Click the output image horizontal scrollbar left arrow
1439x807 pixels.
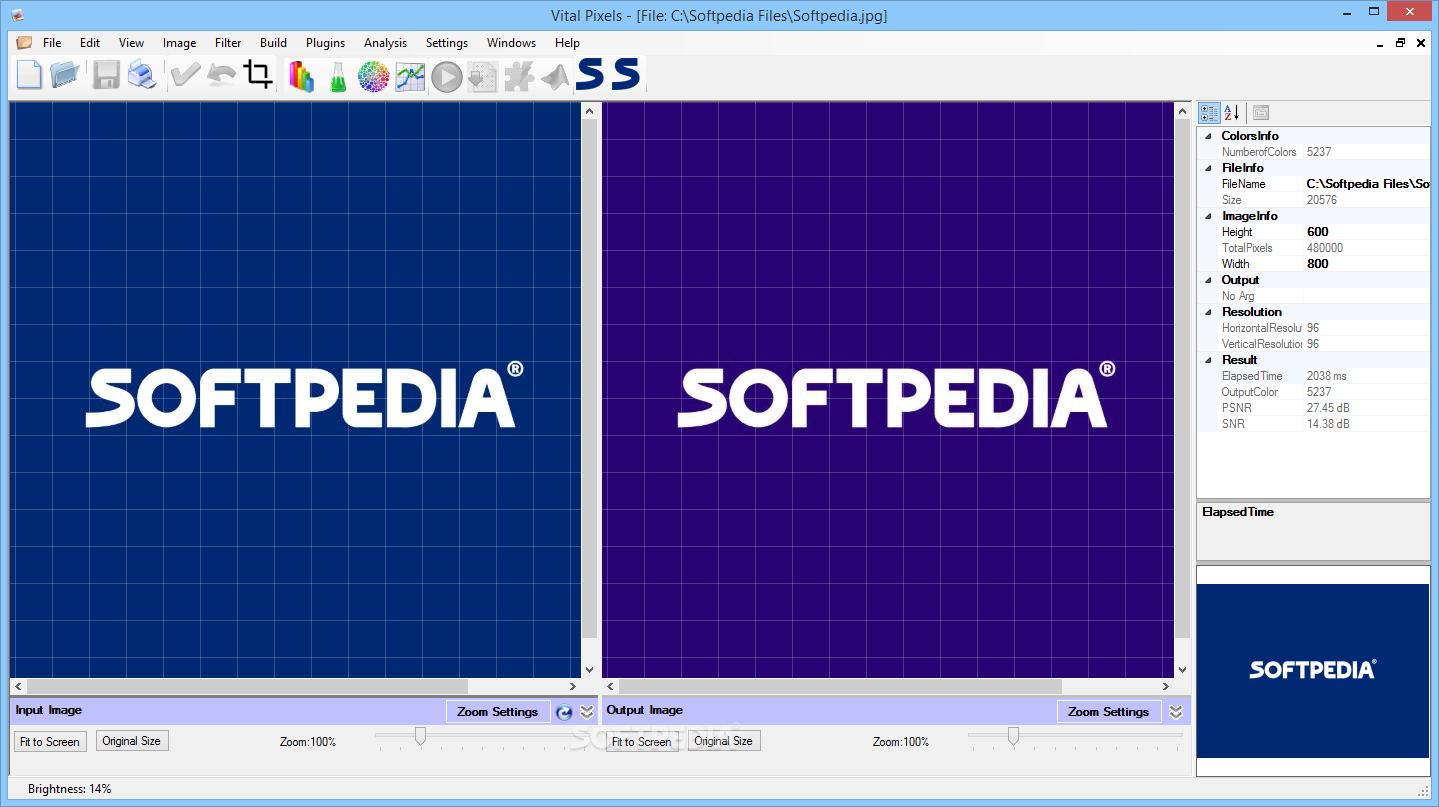pos(610,687)
